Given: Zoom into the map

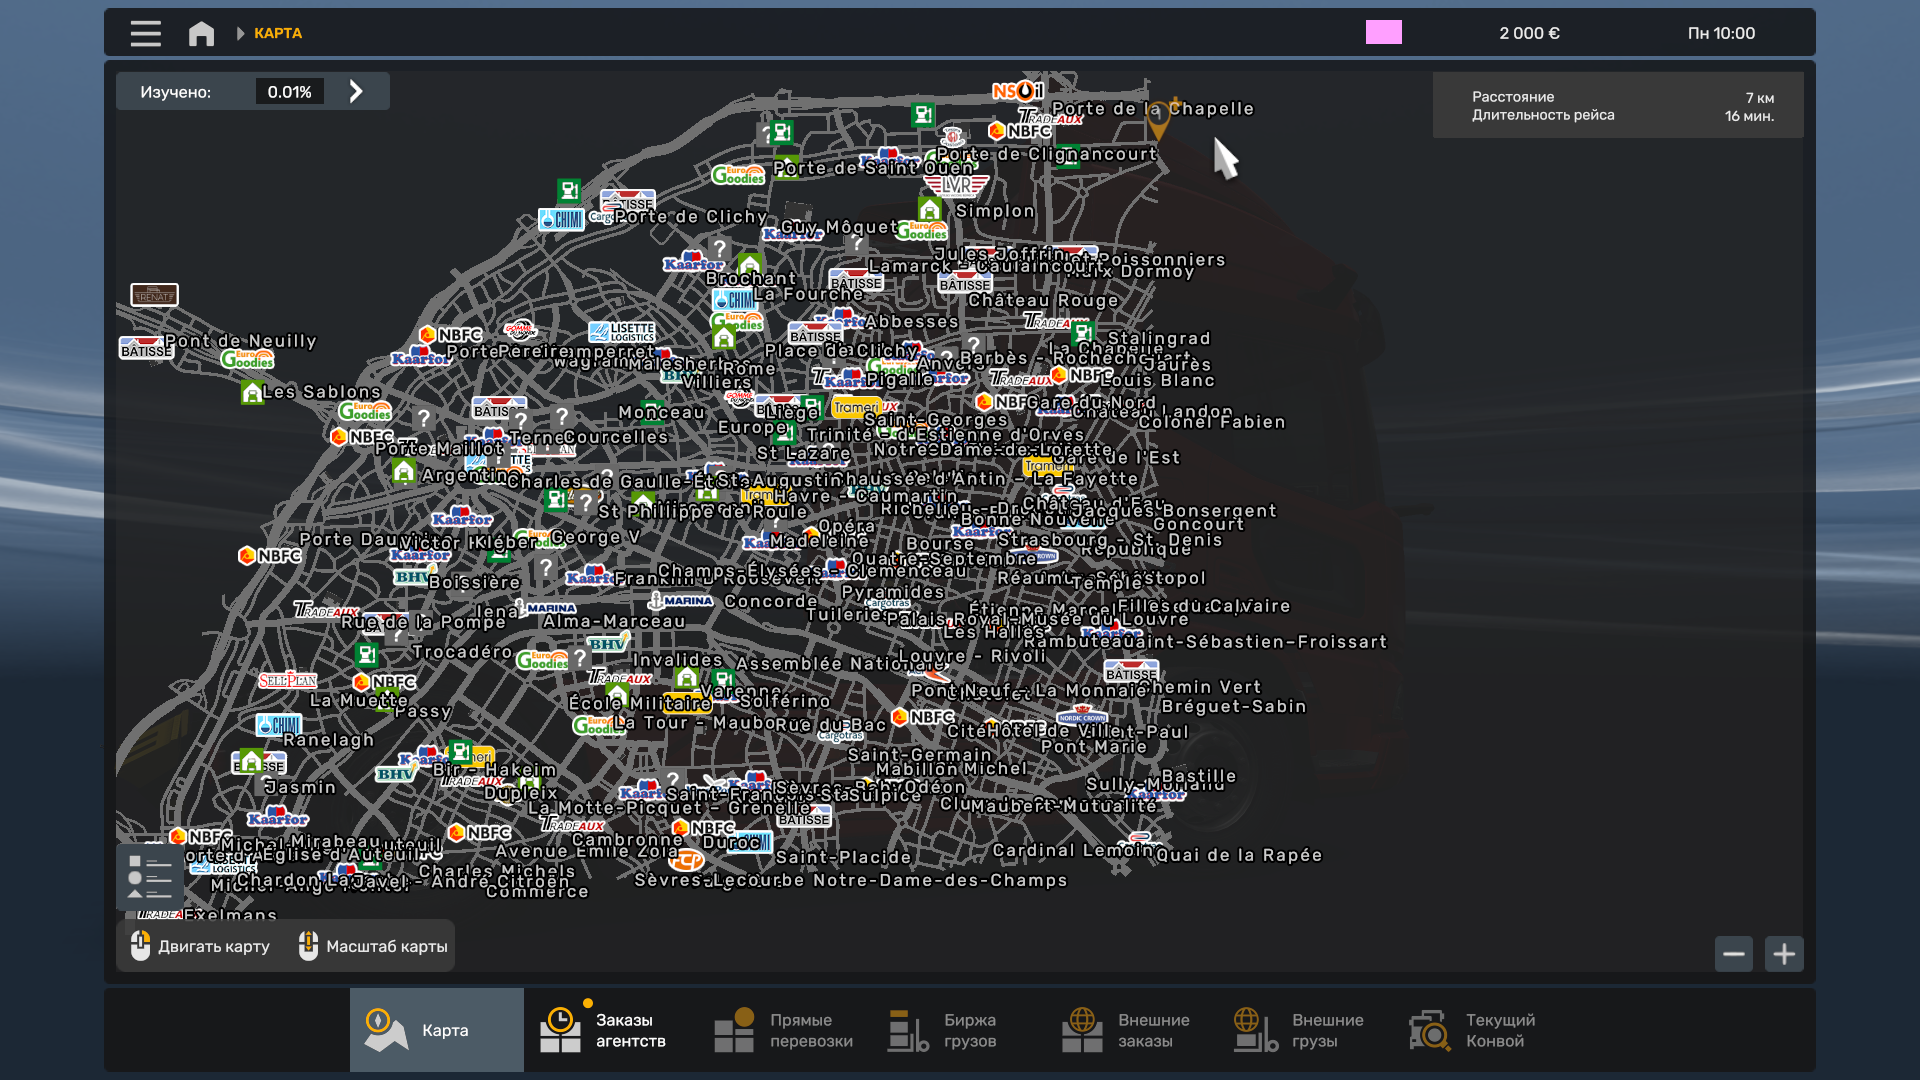Looking at the screenshot, I should coord(1784,954).
